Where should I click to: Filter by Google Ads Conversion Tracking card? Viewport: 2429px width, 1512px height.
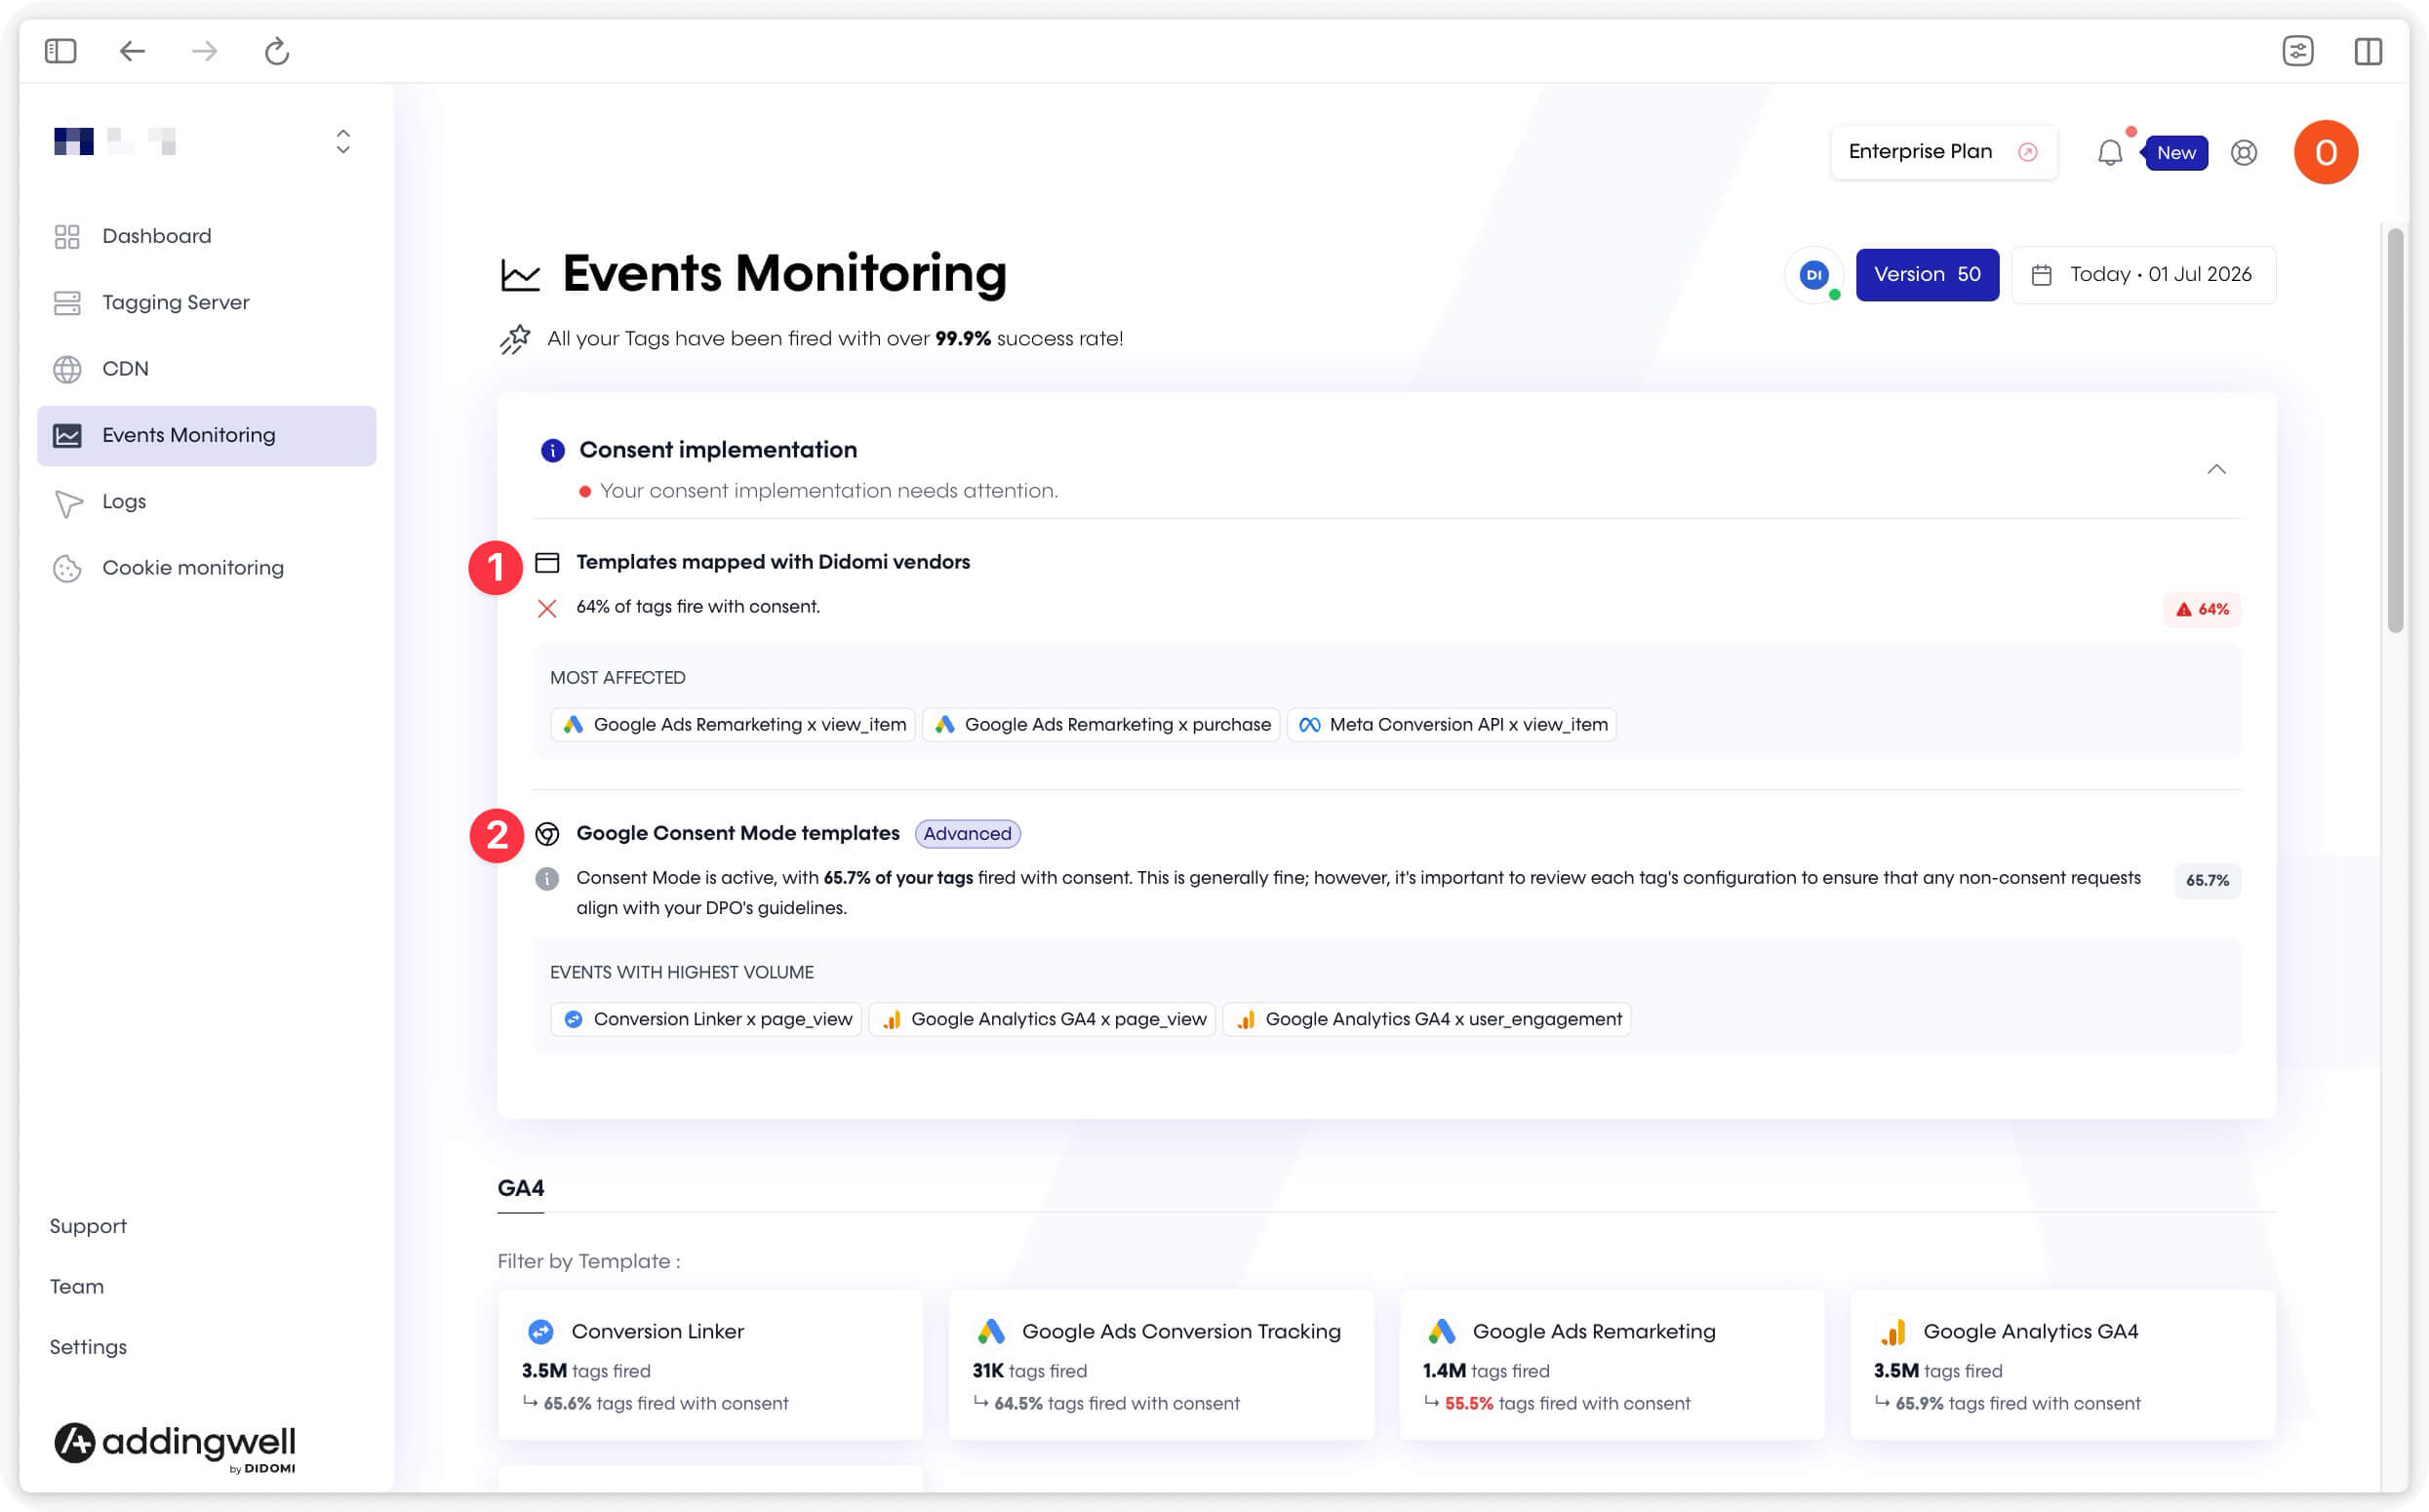tap(1161, 1365)
